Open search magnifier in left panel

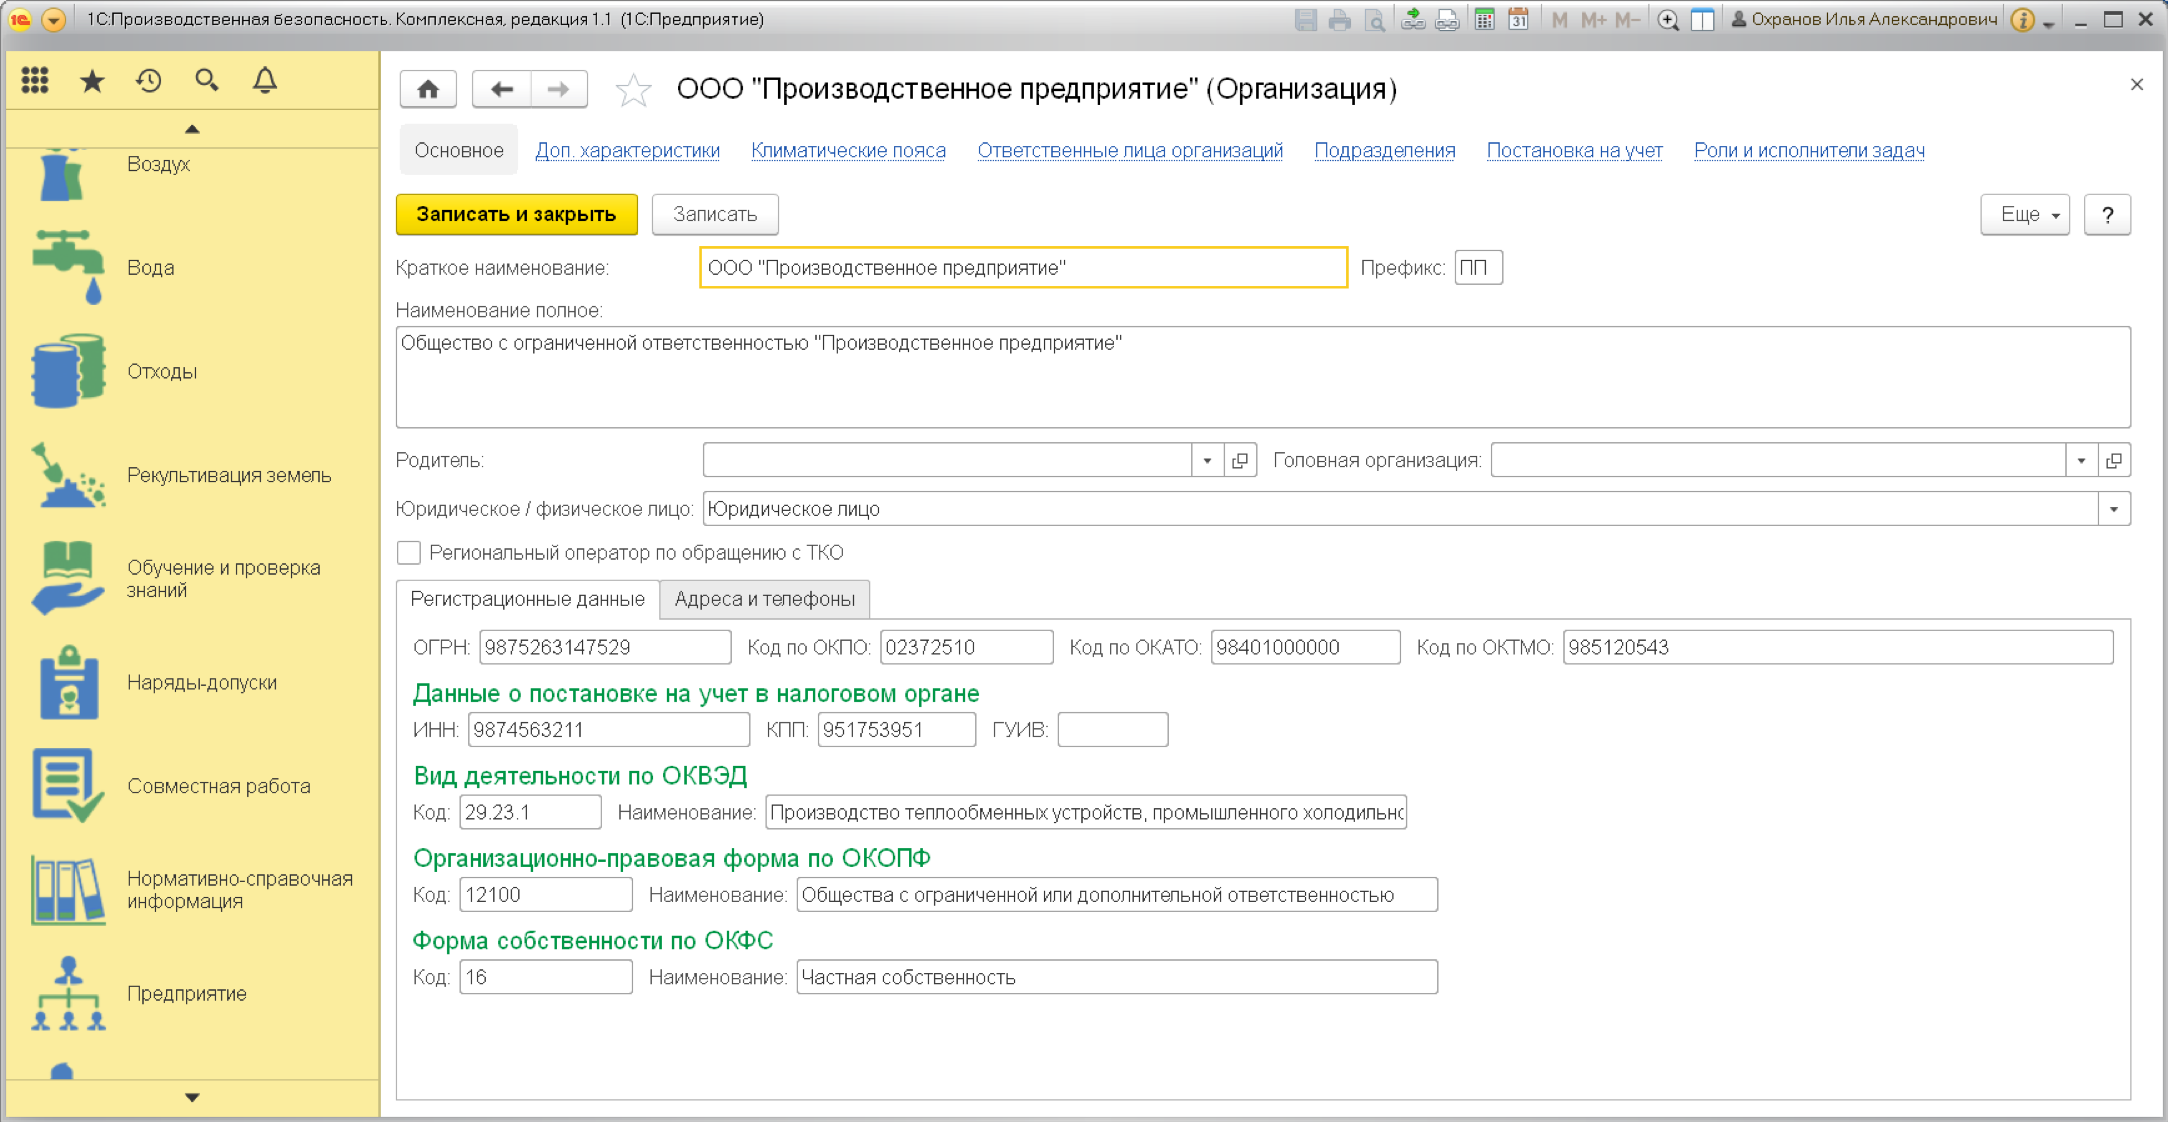tap(207, 80)
